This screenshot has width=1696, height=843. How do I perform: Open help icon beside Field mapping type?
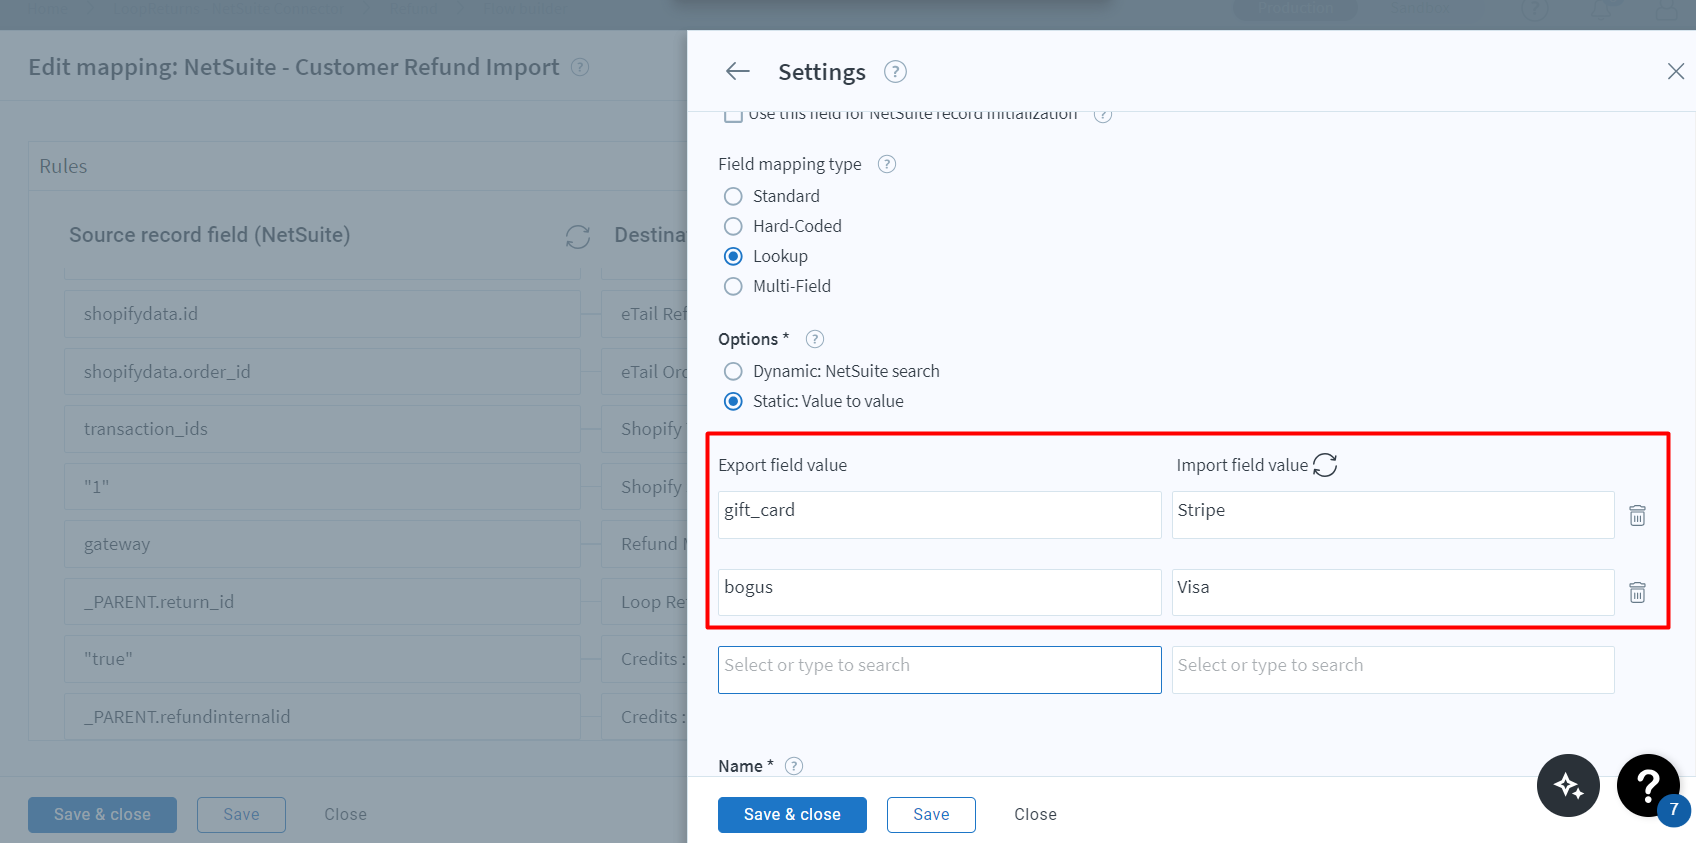click(887, 164)
